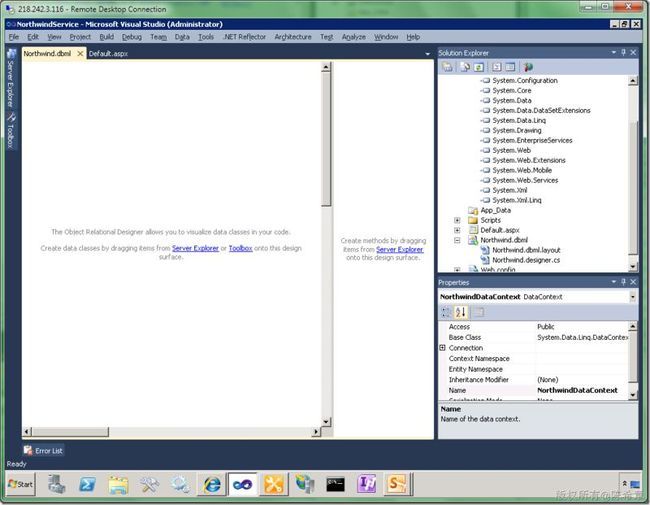Expand the Default.aspx tree node
The image size is (650, 505).
point(457,230)
